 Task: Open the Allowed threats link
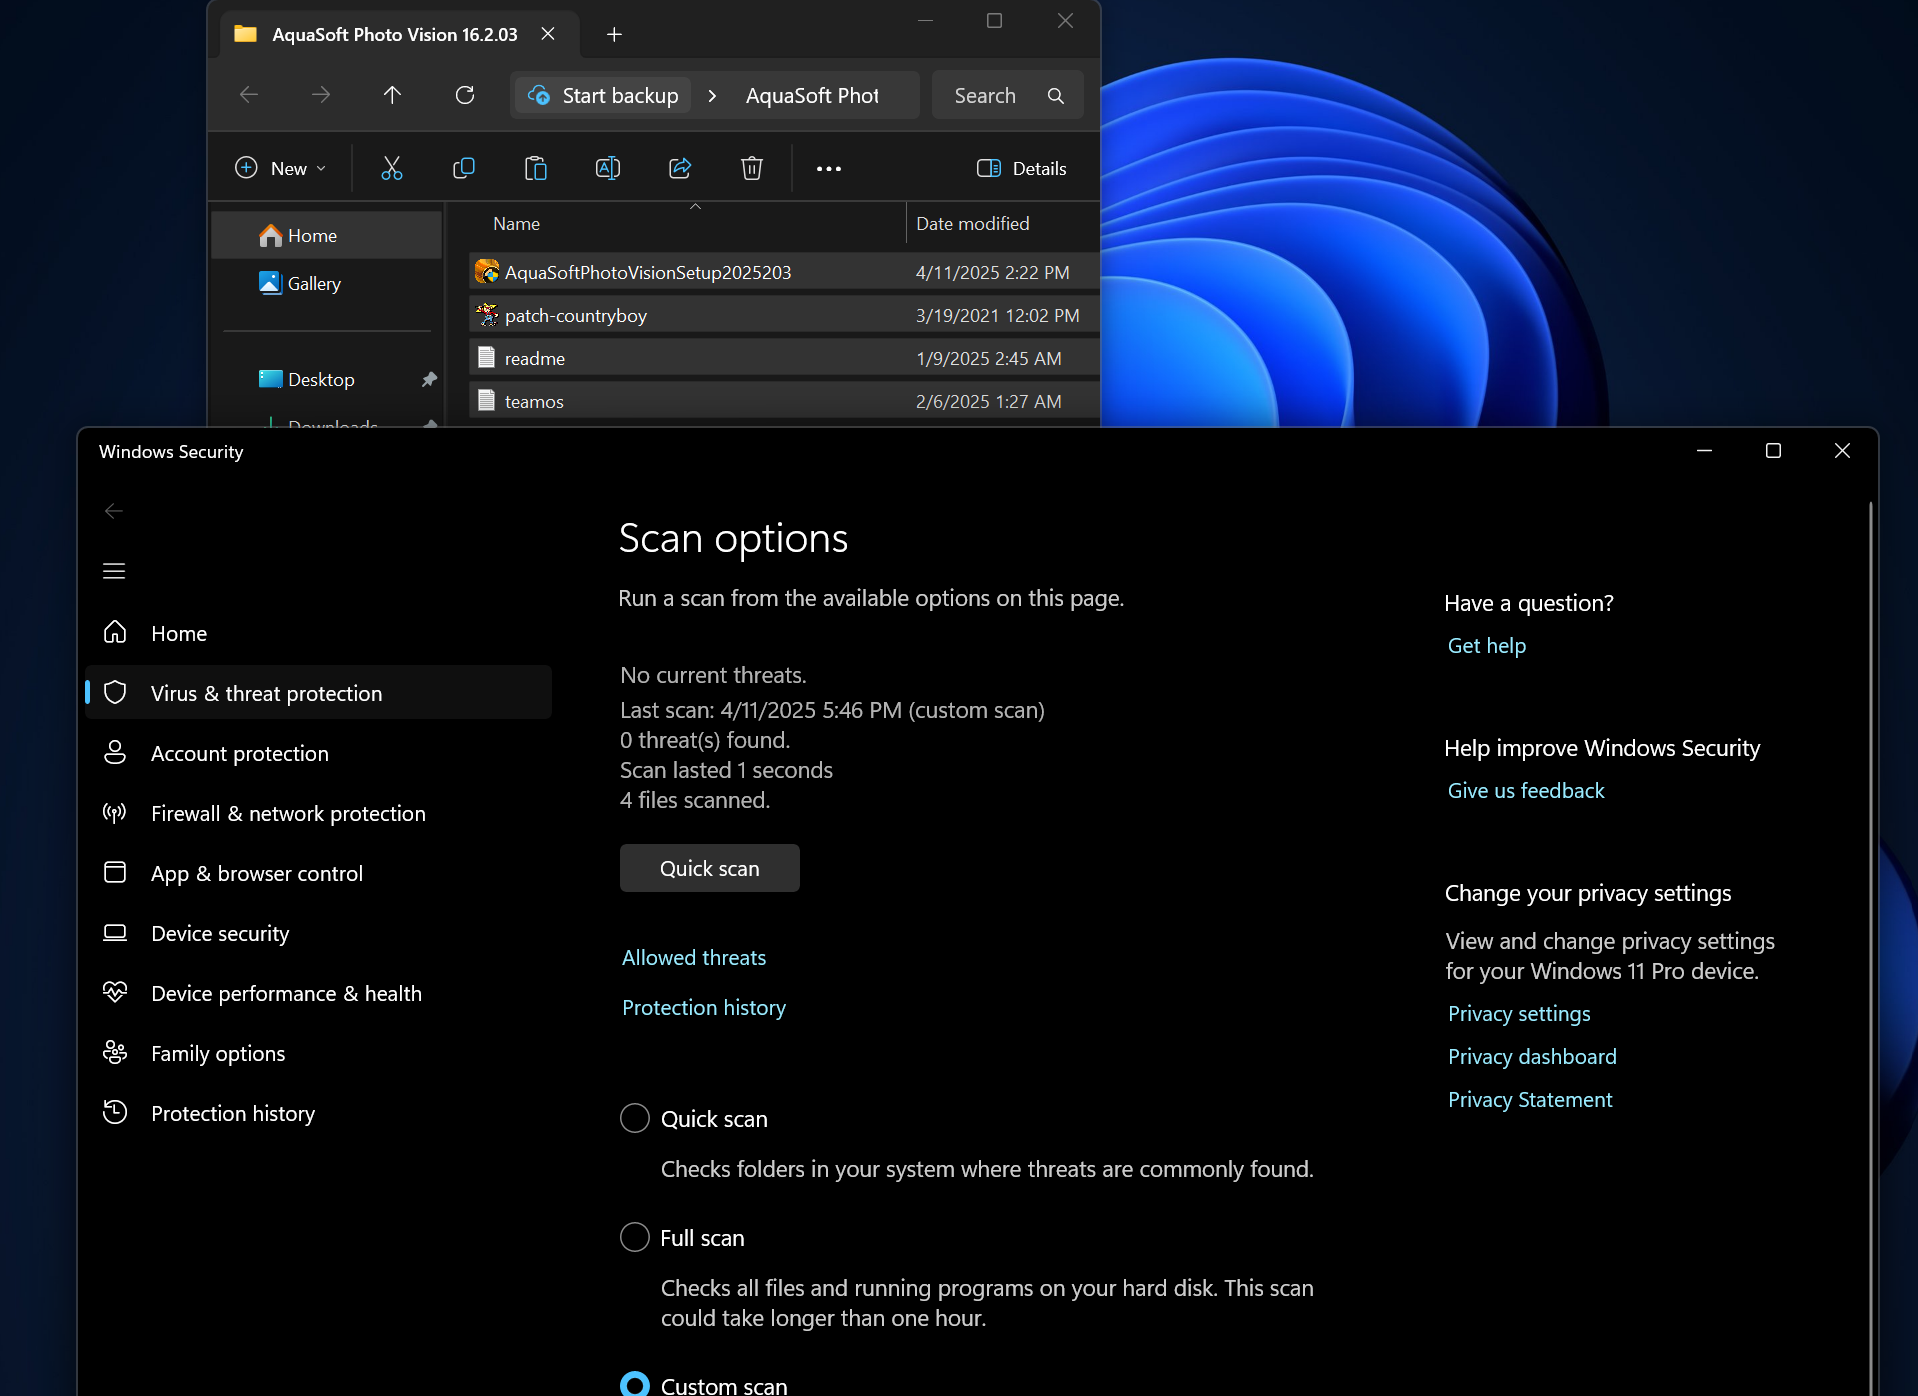[694, 957]
